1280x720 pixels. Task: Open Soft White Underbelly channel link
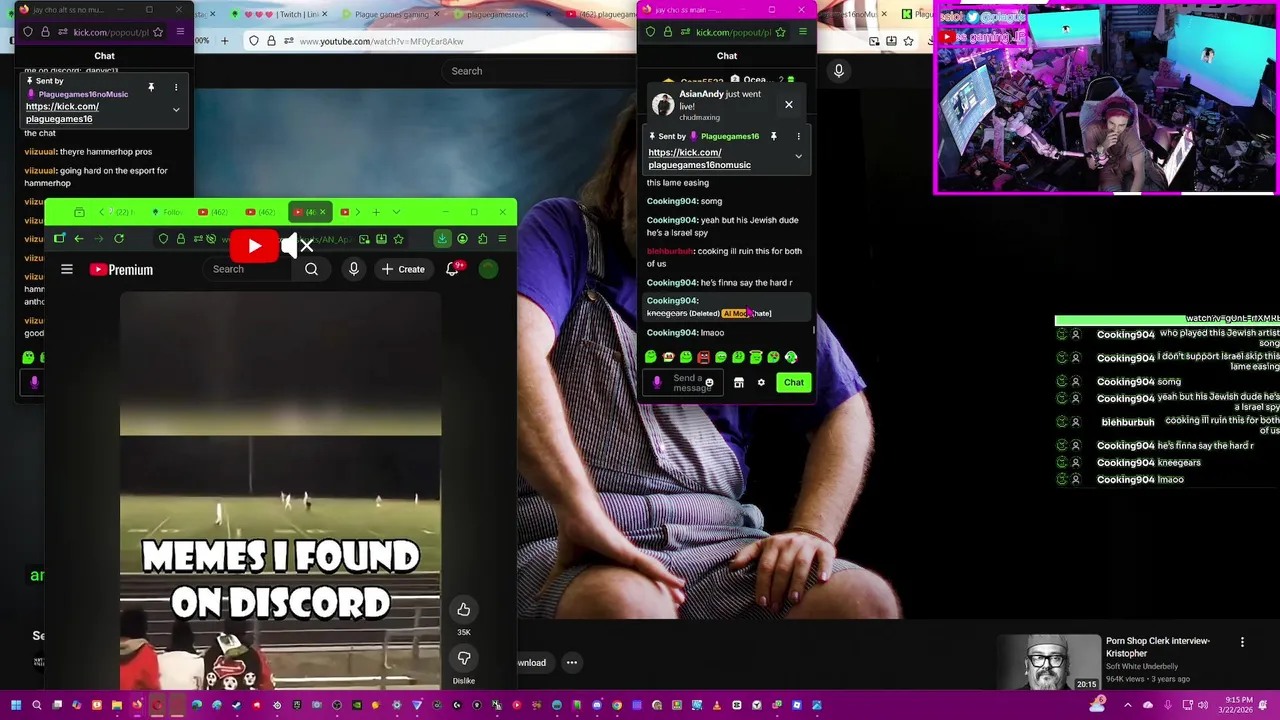coord(1141,666)
